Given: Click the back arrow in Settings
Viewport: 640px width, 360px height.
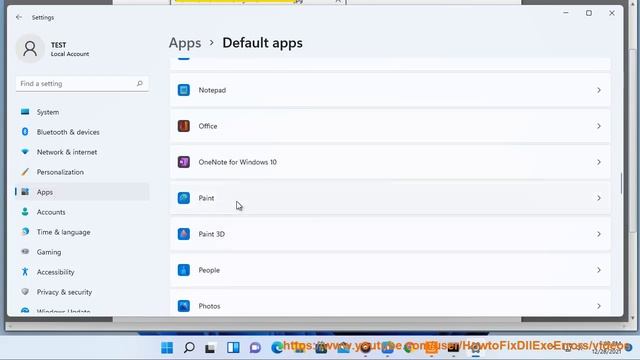Looking at the screenshot, I should [19, 17].
